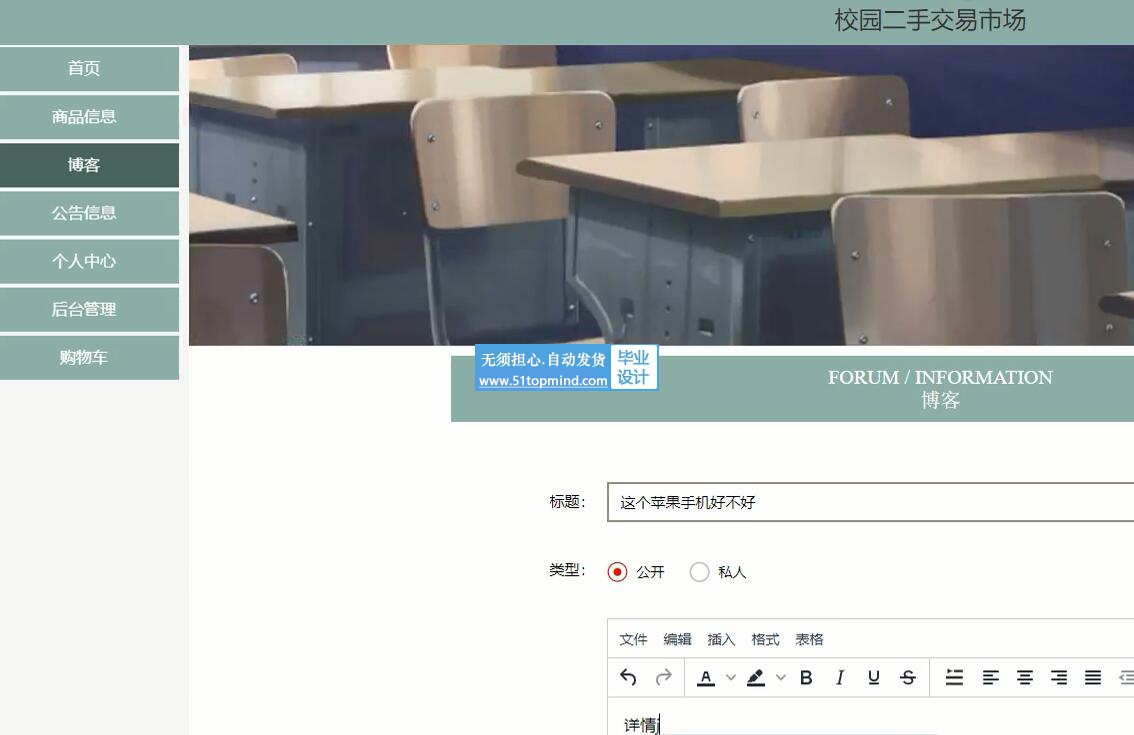The height and width of the screenshot is (735, 1134).
Task: Open the 文件 menu in editor
Action: click(x=633, y=640)
